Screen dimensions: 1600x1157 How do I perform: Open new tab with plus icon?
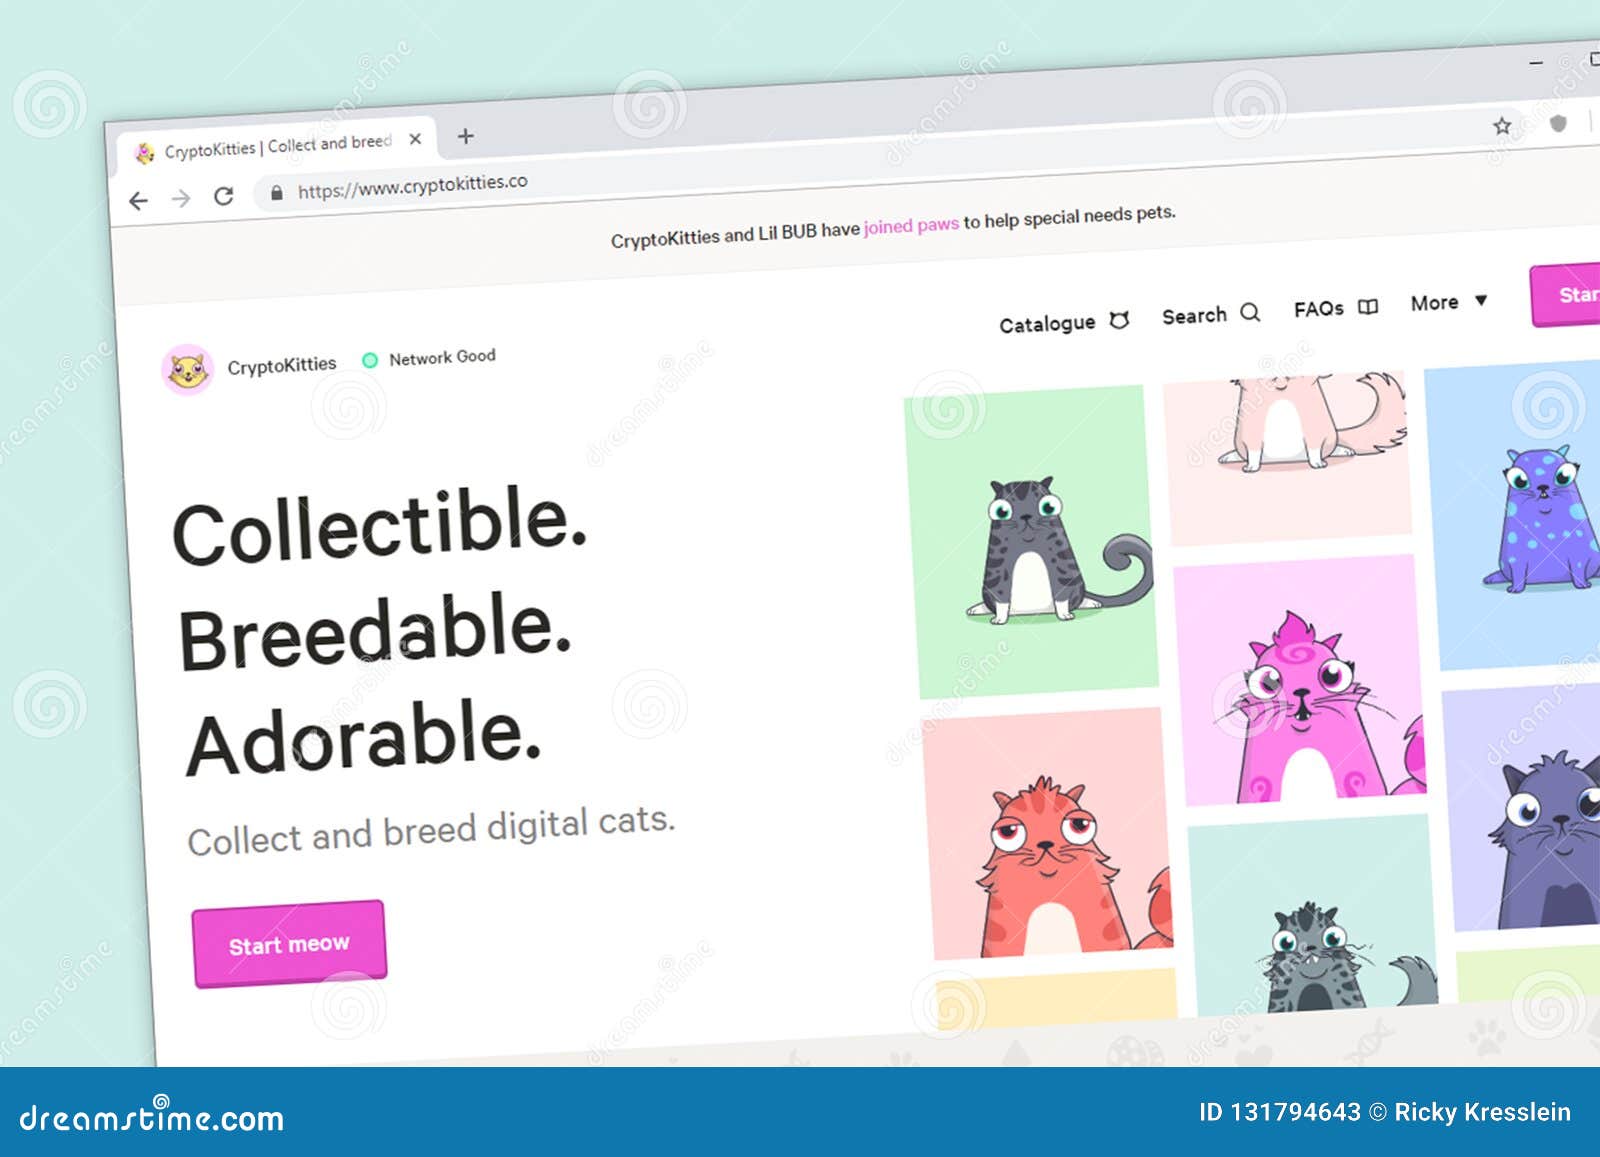click(x=466, y=136)
